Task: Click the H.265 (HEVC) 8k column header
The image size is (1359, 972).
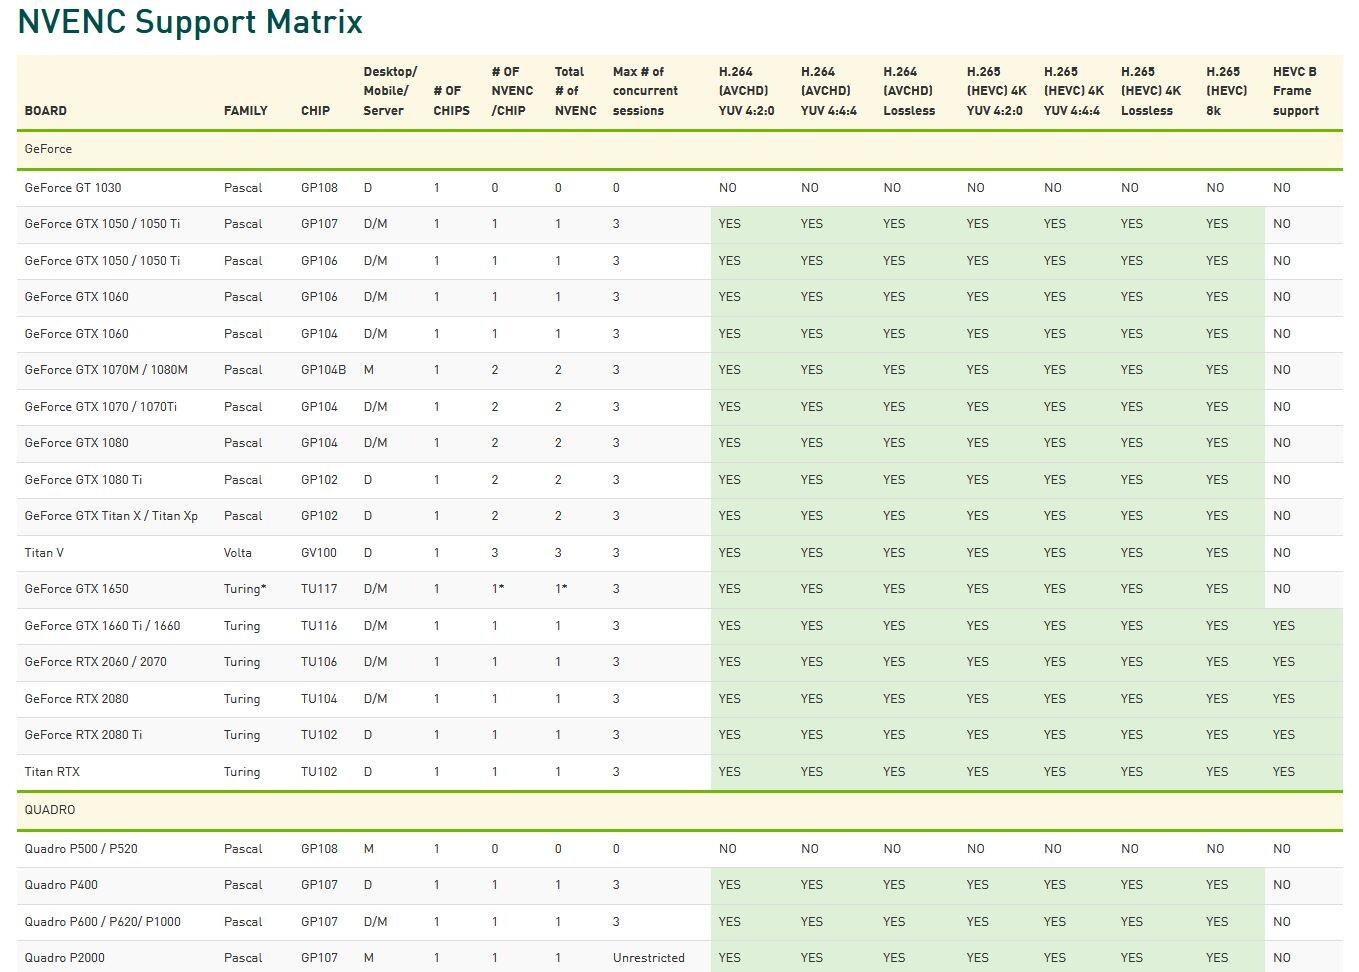Action: pyautogui.click(x=1226, y=91)
